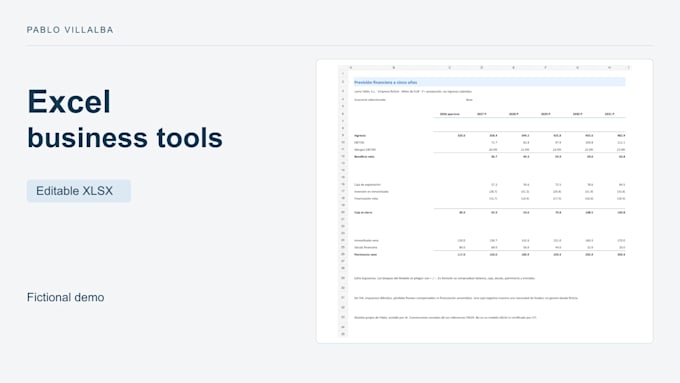
Task: Click the Editable XLSX badge
Action: pos(78,191)
